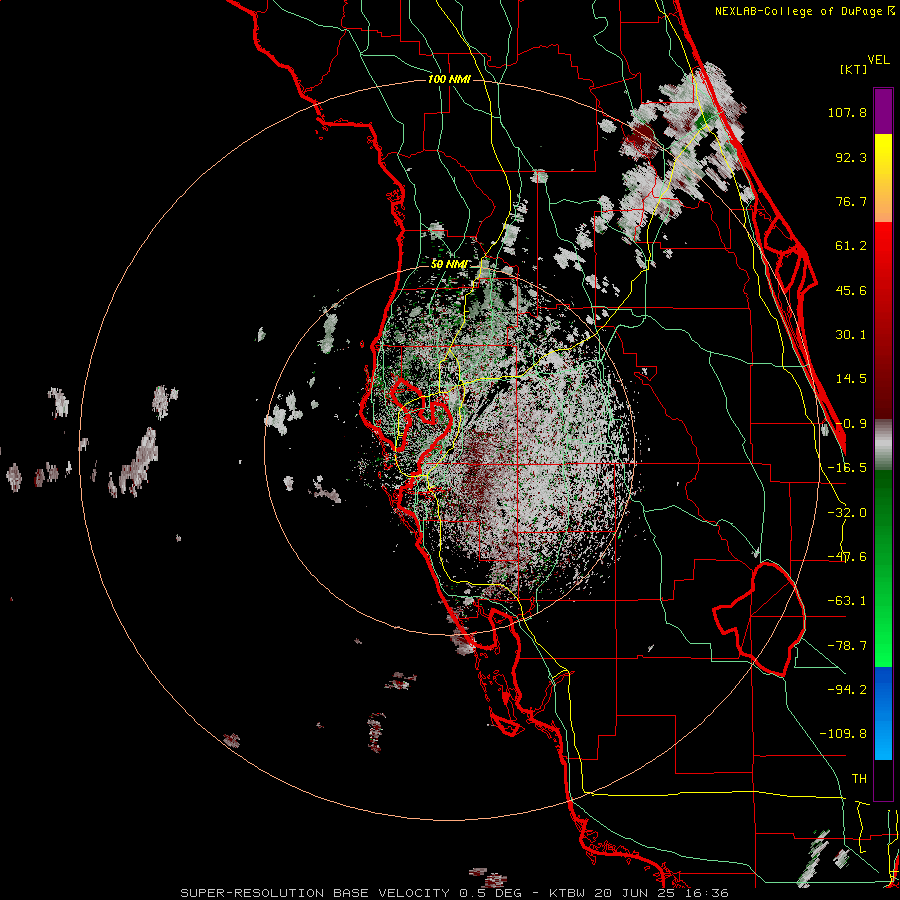This screenshot has height=900, width=900.
Task: Click the -47.6 scale value
Action: point(847,557)
